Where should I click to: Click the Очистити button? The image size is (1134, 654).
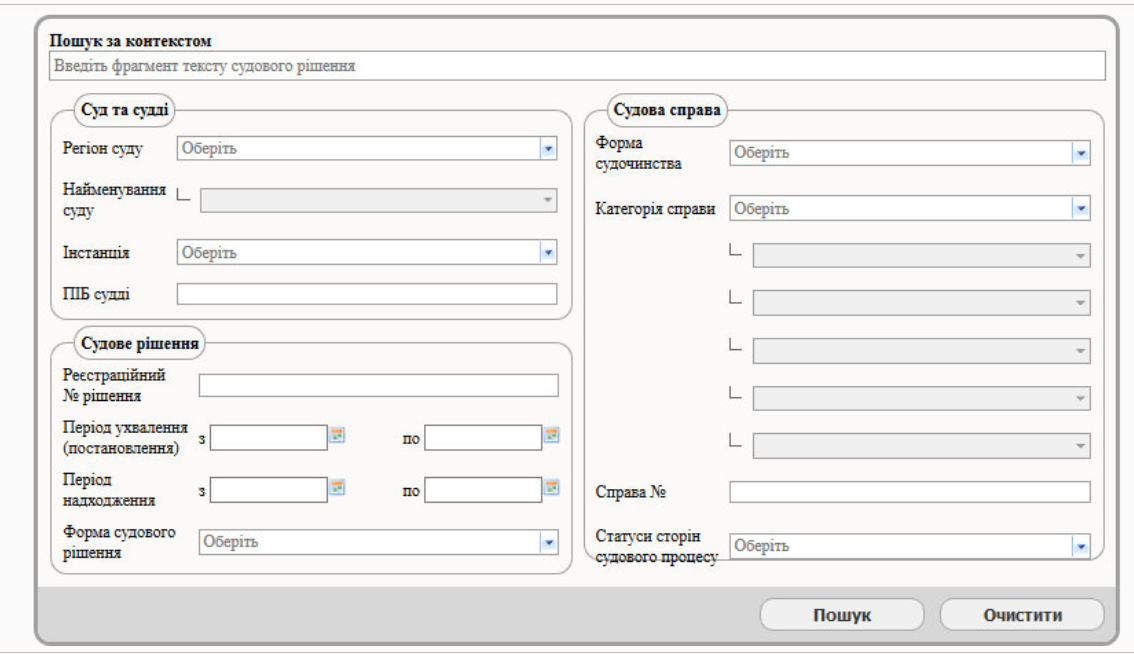pyautogui.click(x=1022, y=615)
